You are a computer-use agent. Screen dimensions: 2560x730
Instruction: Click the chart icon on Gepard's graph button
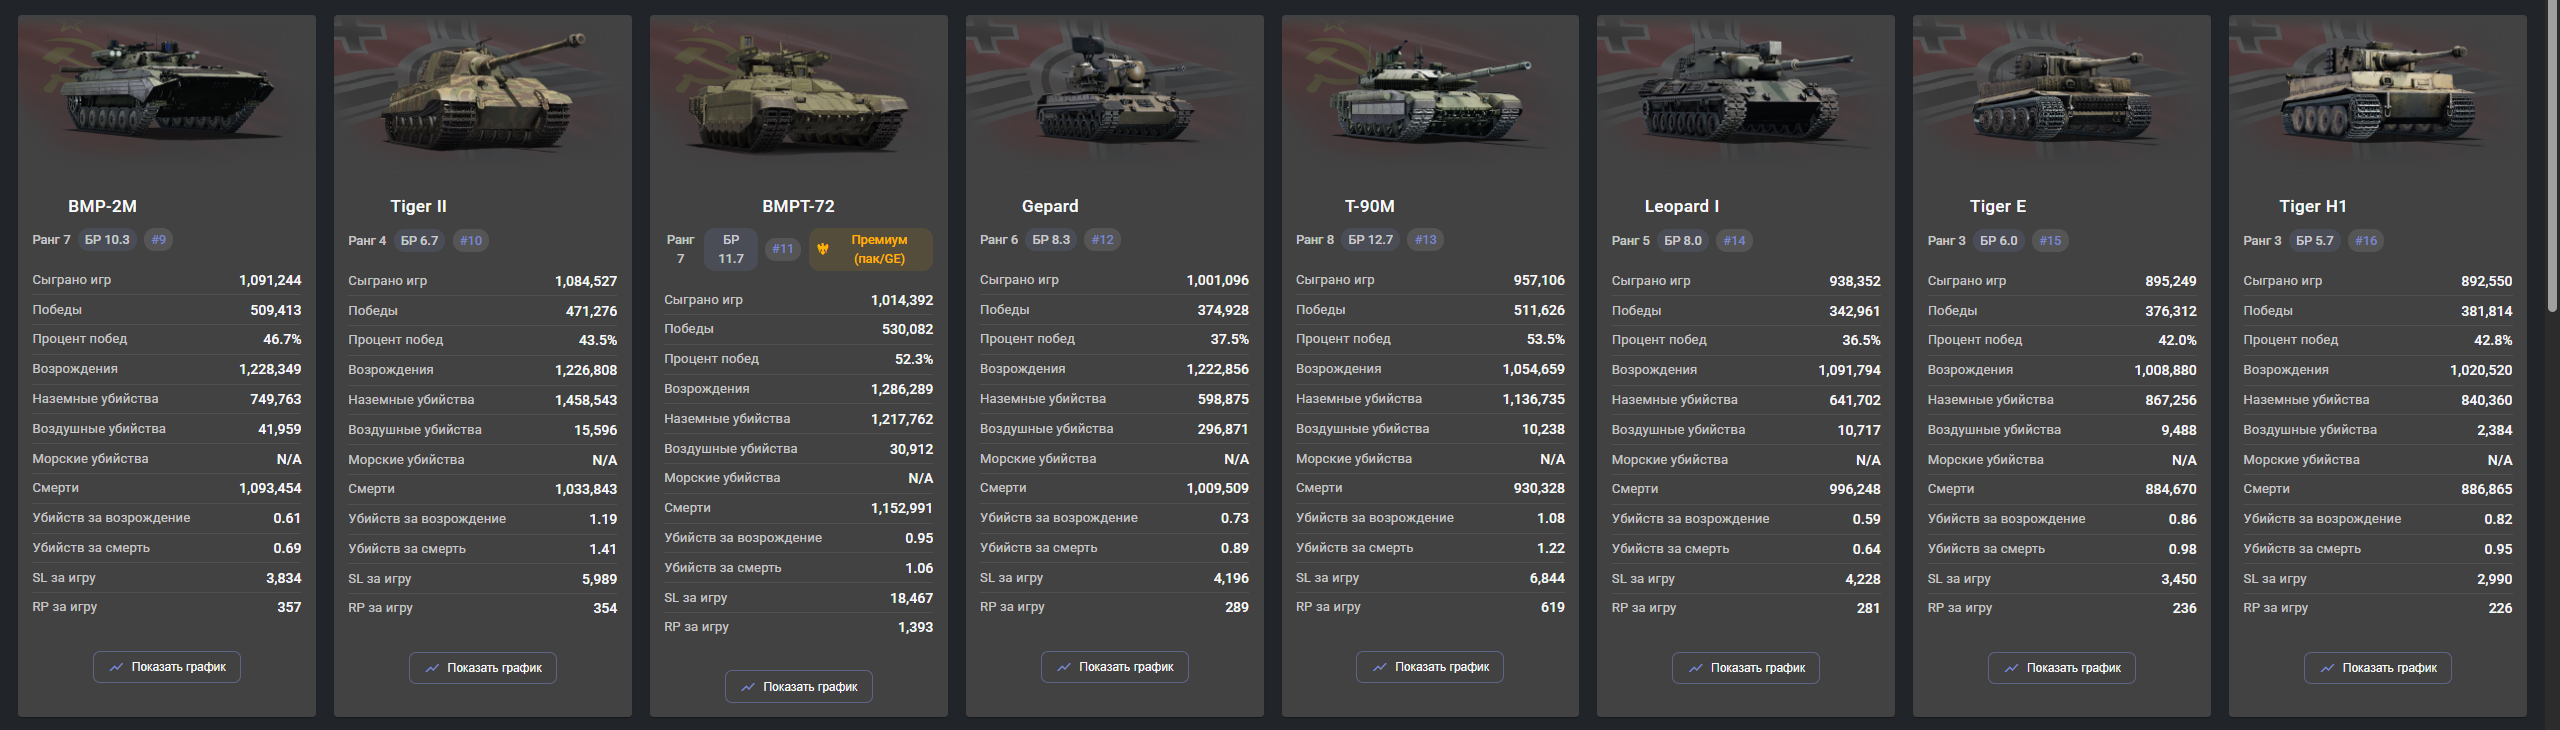tap(1064, 667)
